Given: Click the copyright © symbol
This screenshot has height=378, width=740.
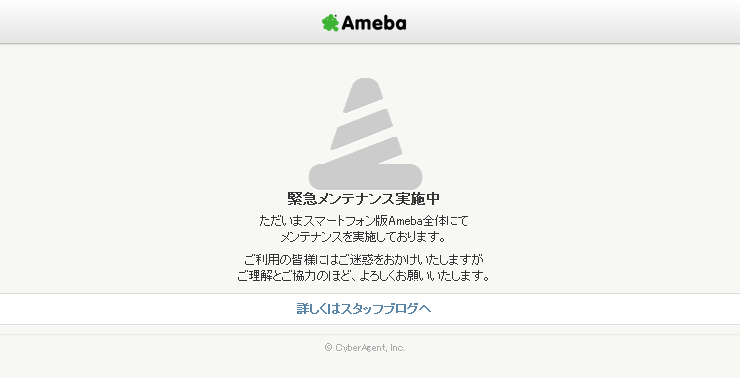Looking at the screenshot, I should (x=328, y=348).
